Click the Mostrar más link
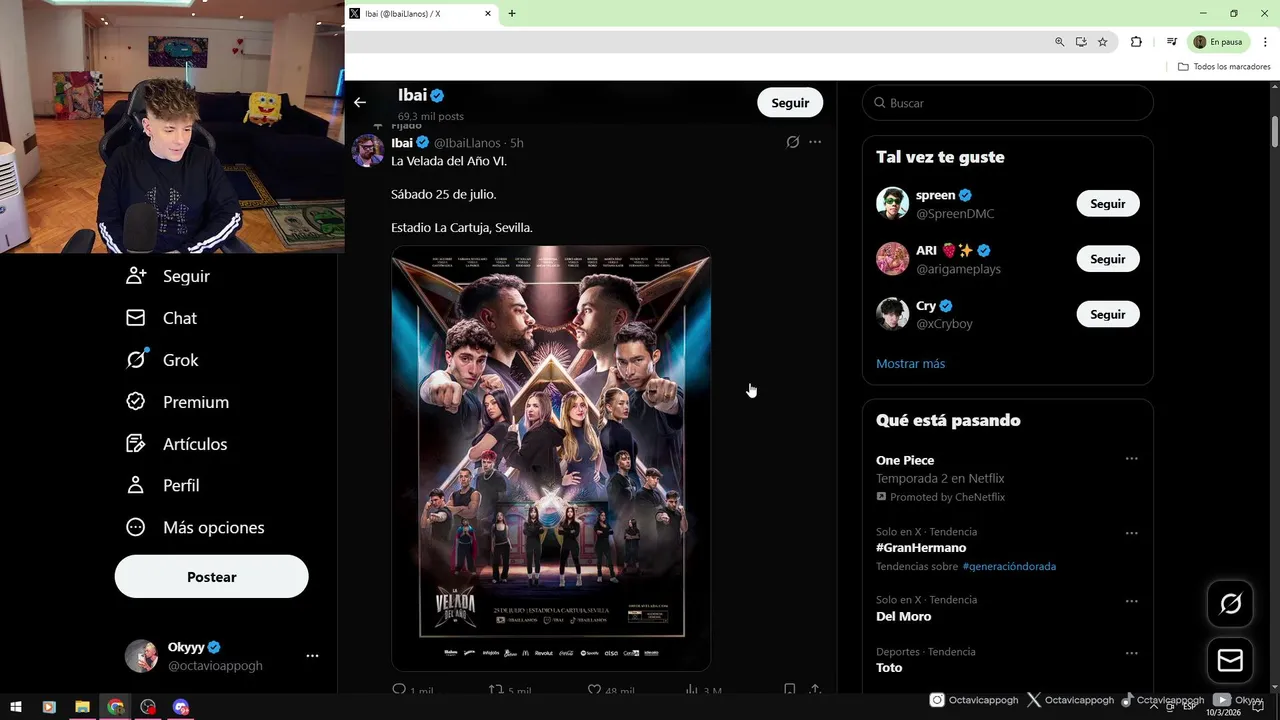The image size is (1280, 720). pos(911,363)
